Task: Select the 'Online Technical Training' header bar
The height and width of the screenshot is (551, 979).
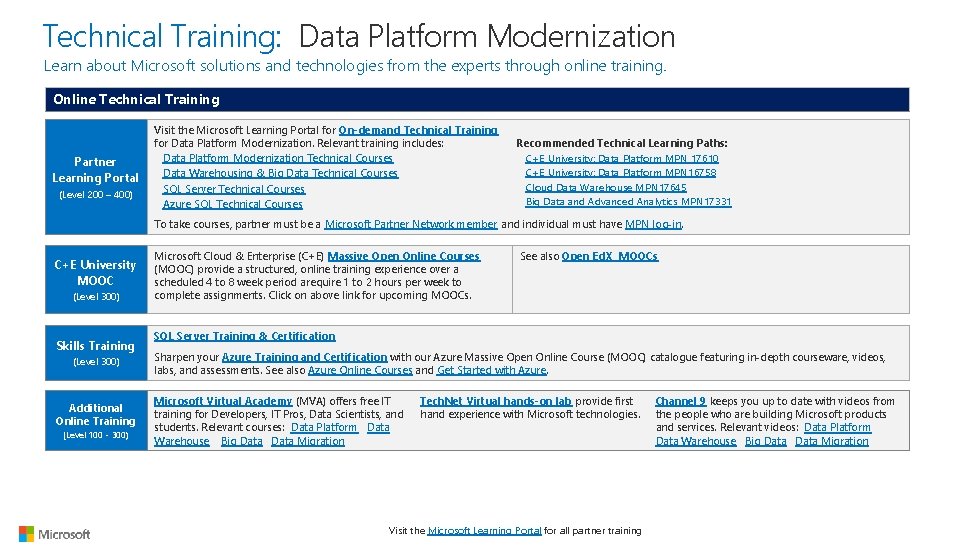Action: (477, 100)
